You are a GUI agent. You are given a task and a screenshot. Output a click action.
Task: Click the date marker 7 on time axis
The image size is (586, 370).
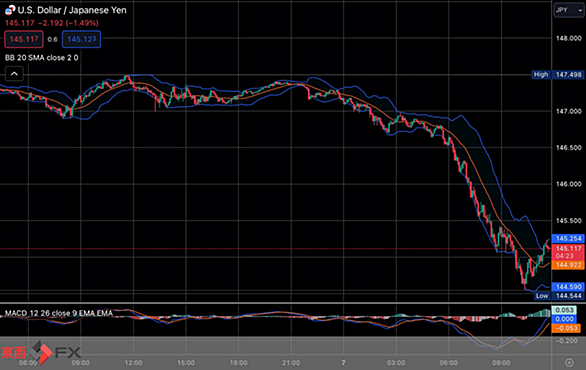click(343, 363)
